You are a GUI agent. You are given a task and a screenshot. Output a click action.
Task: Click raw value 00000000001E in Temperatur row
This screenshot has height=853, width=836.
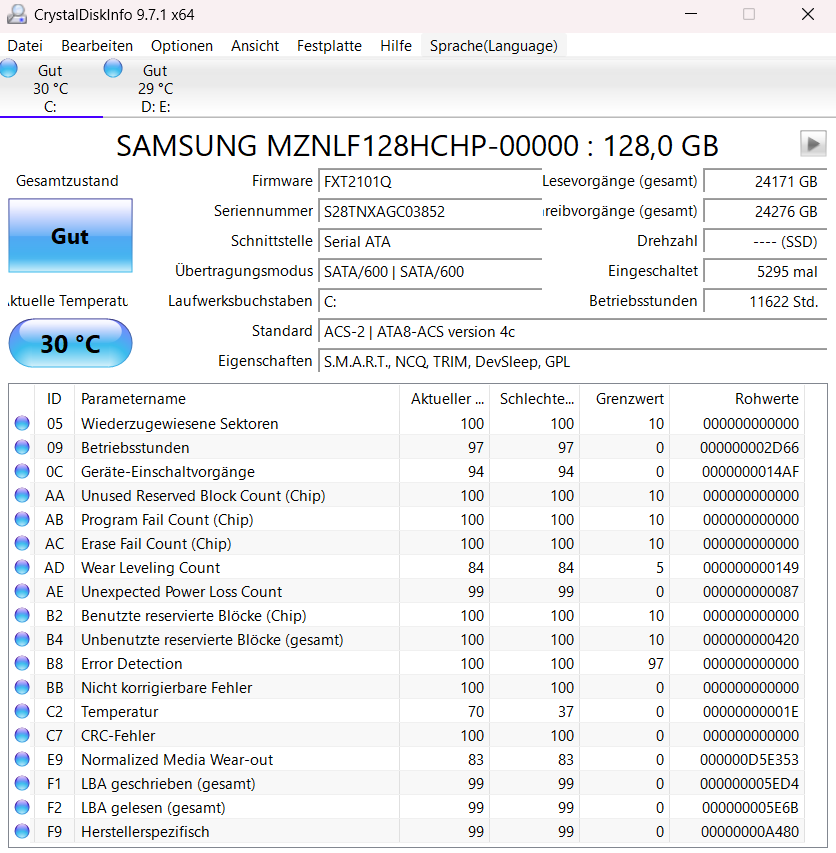(751, 712)
